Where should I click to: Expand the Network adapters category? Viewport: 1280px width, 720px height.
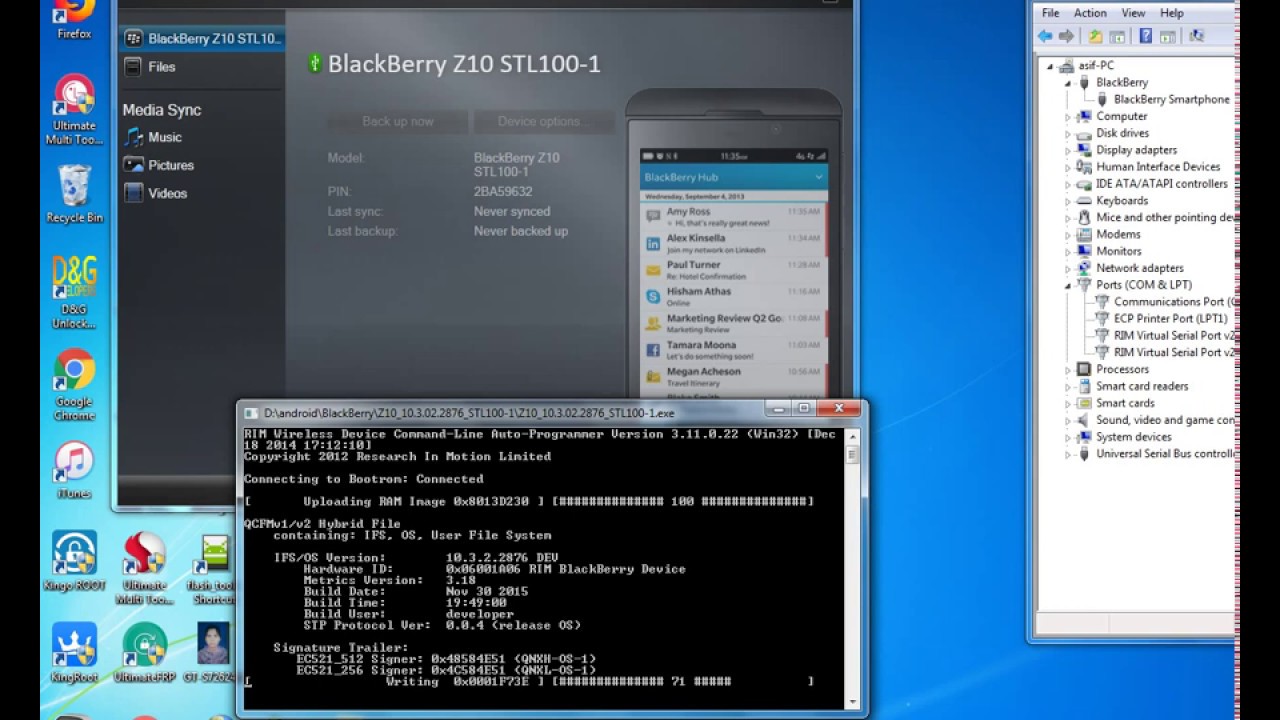coord(1068,268)
